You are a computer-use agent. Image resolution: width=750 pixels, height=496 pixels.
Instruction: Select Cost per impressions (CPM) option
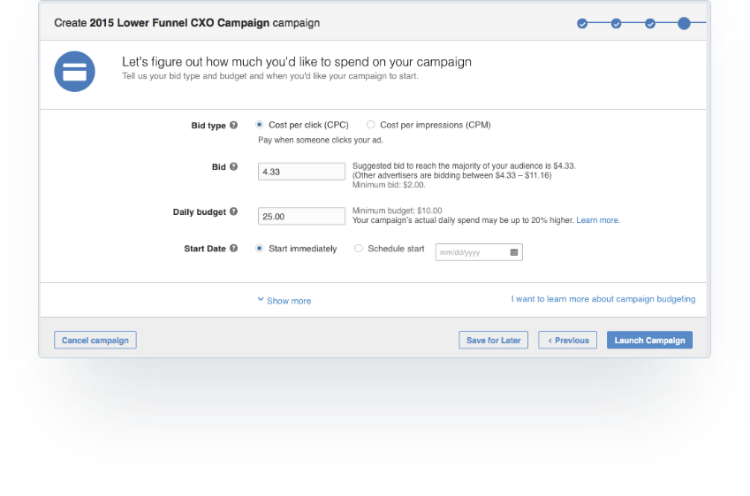[x=371, y=125]
